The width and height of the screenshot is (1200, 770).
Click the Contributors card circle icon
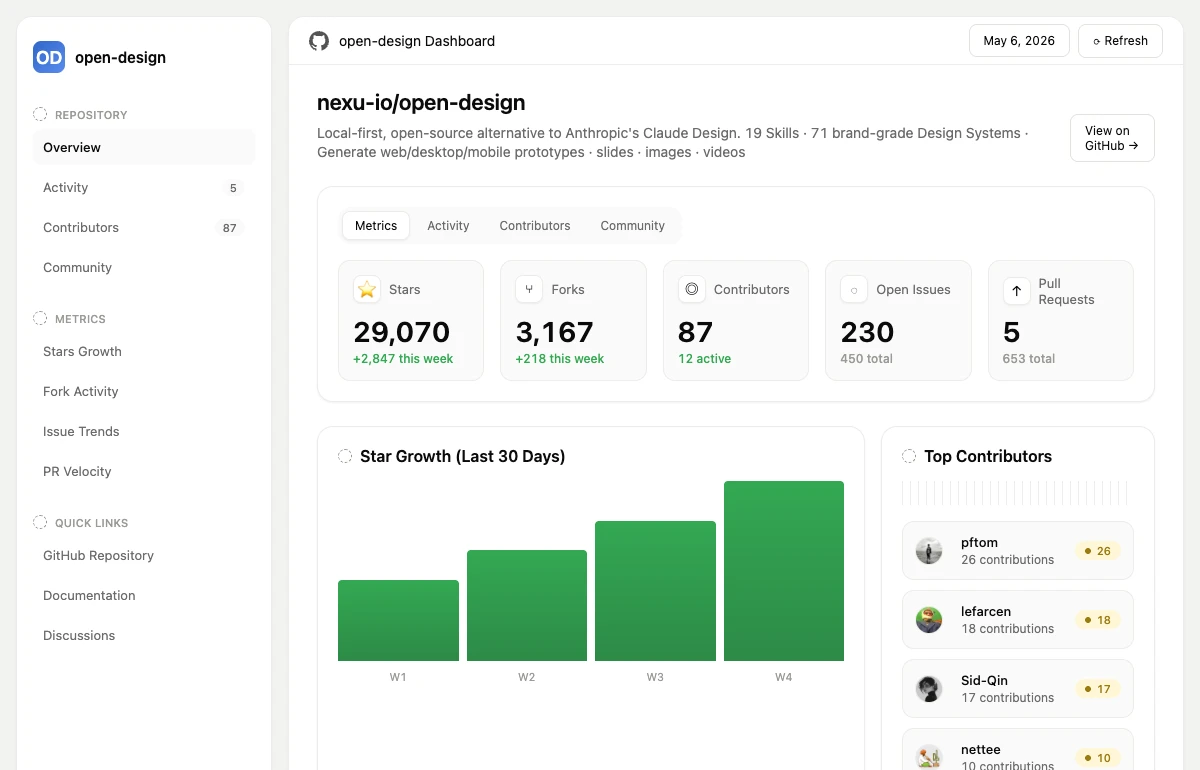click(x=691, y=289)
